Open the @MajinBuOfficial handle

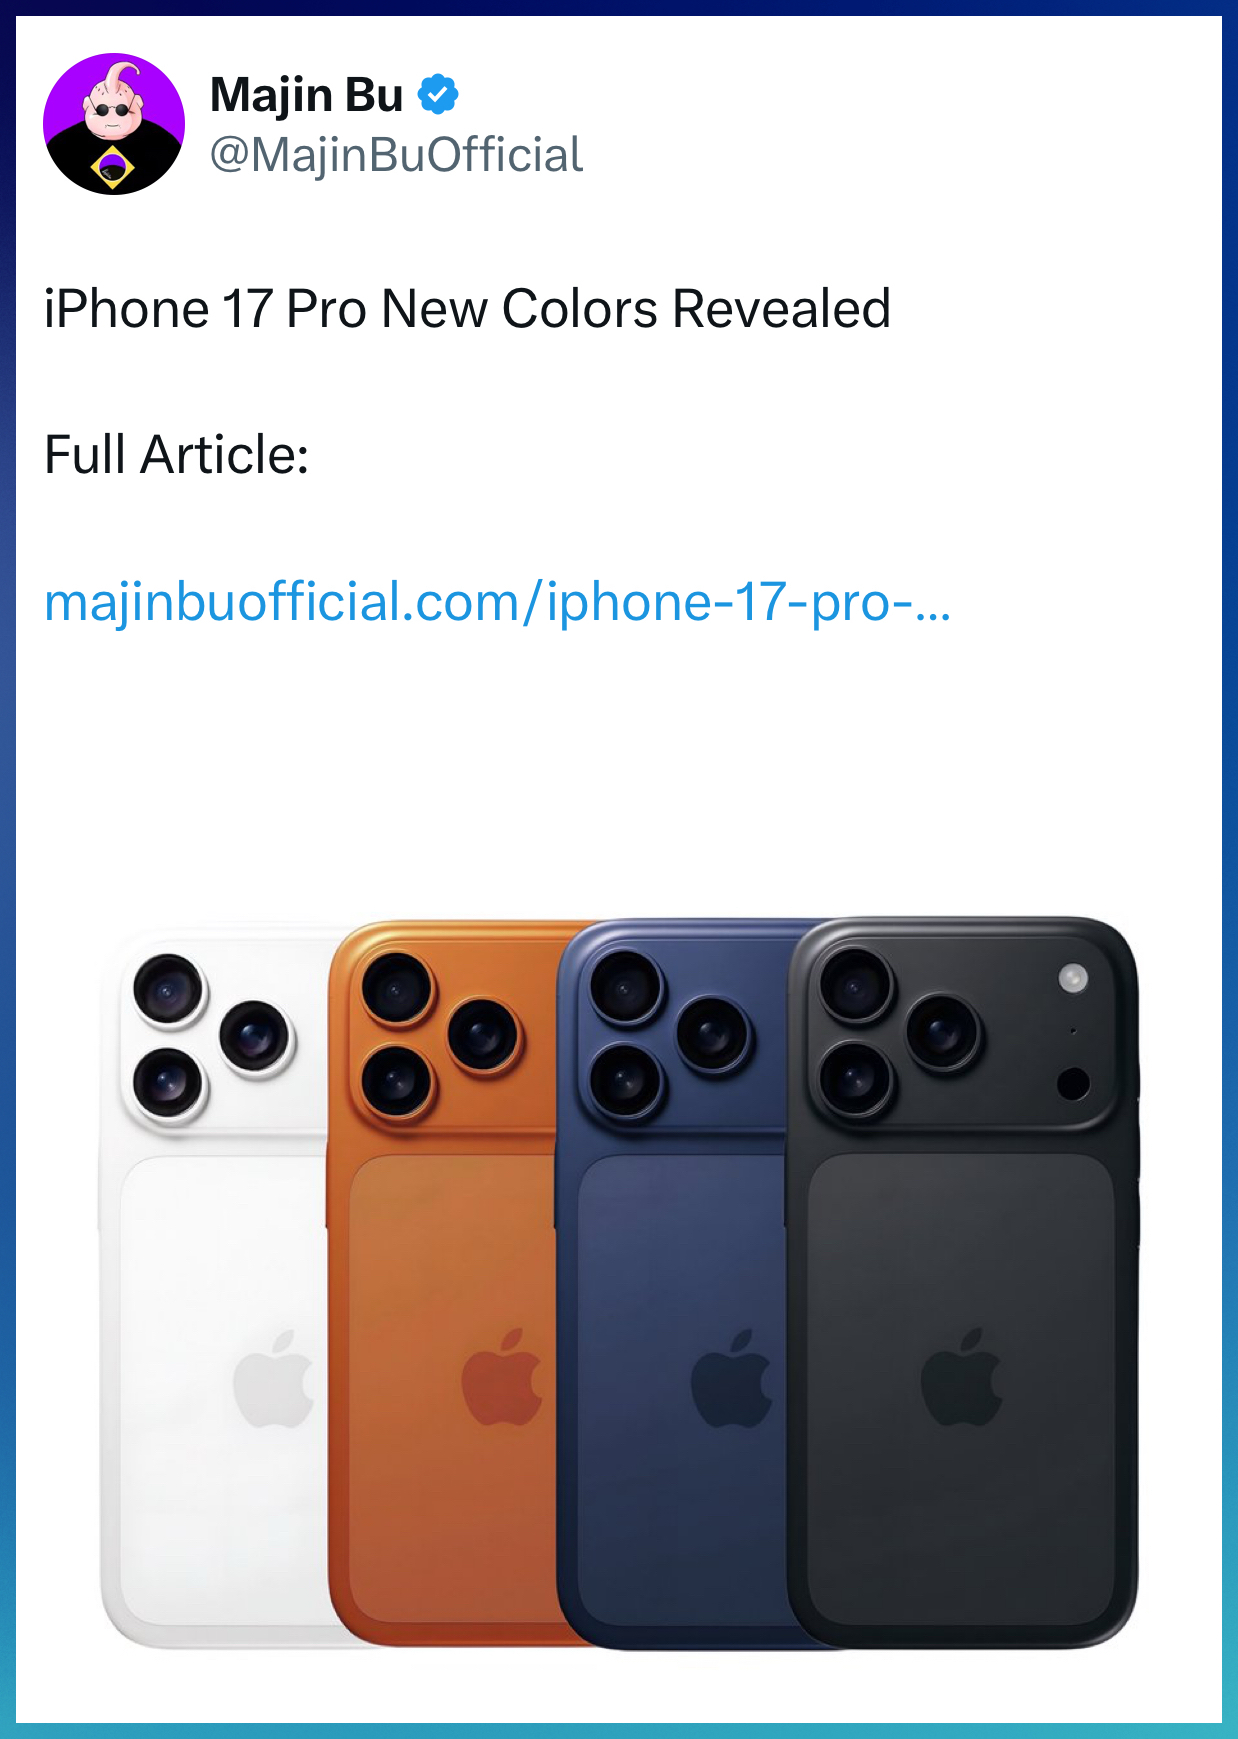(396, 155)
